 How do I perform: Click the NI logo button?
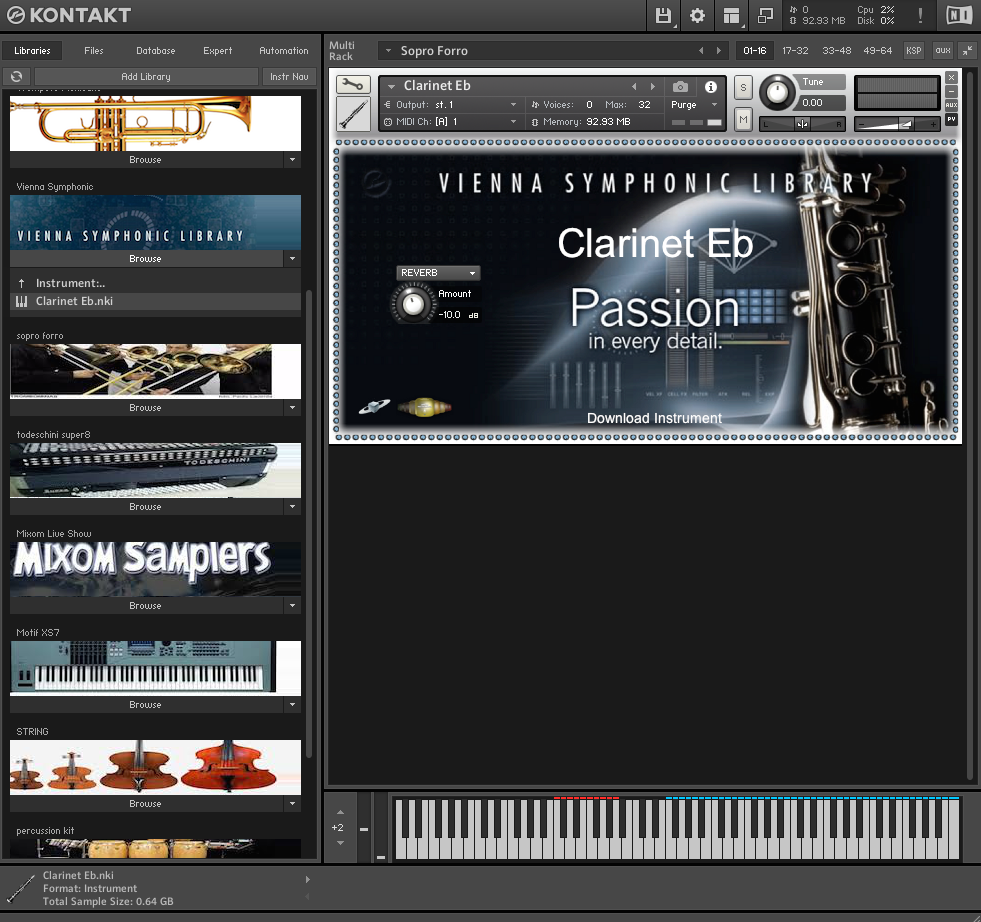(959, 16)
